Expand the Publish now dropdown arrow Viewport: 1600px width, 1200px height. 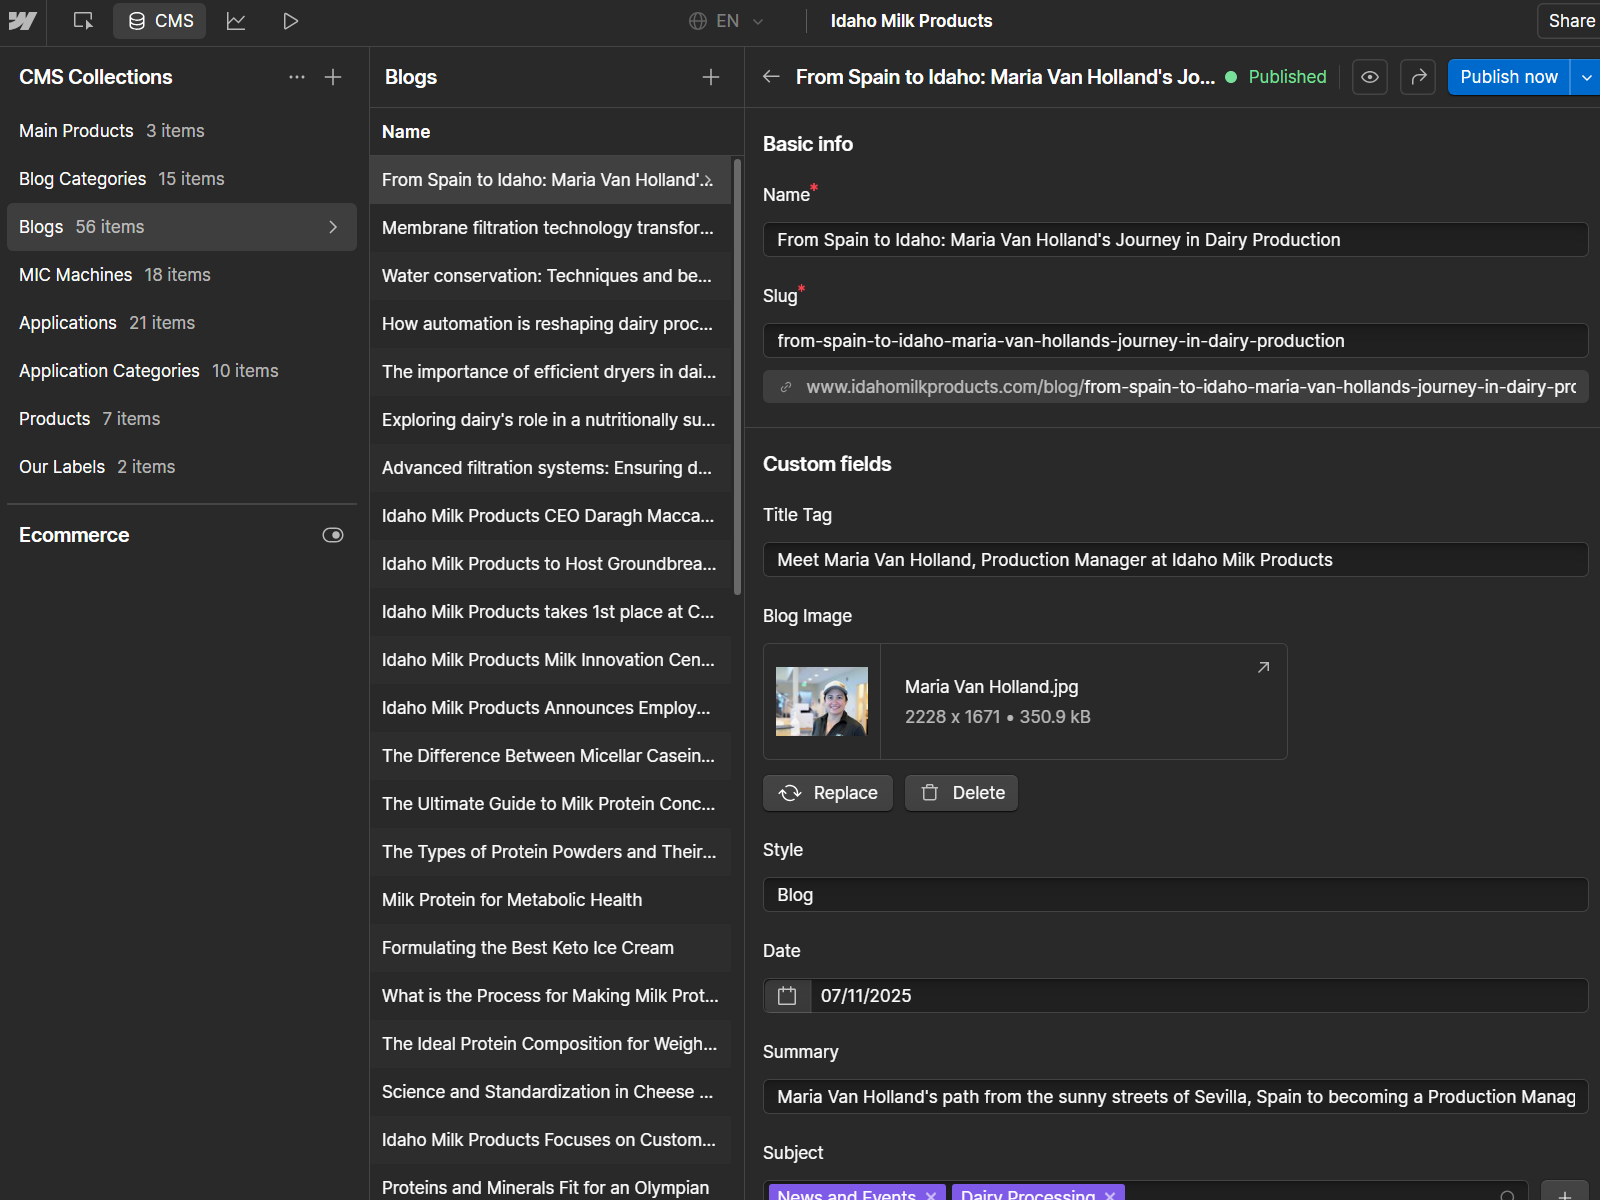(x=1586, y=77)
